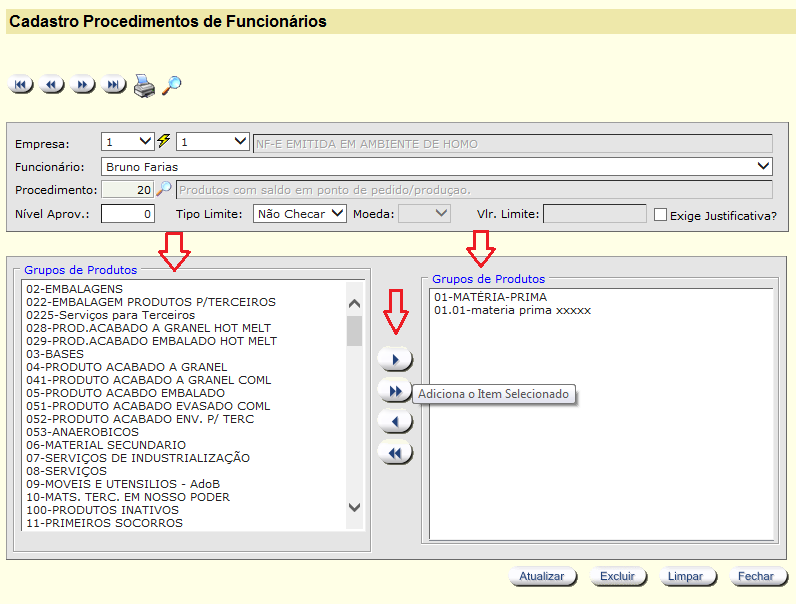Open first Empresa dropdown
796x604 pixels.
point(128,142)
